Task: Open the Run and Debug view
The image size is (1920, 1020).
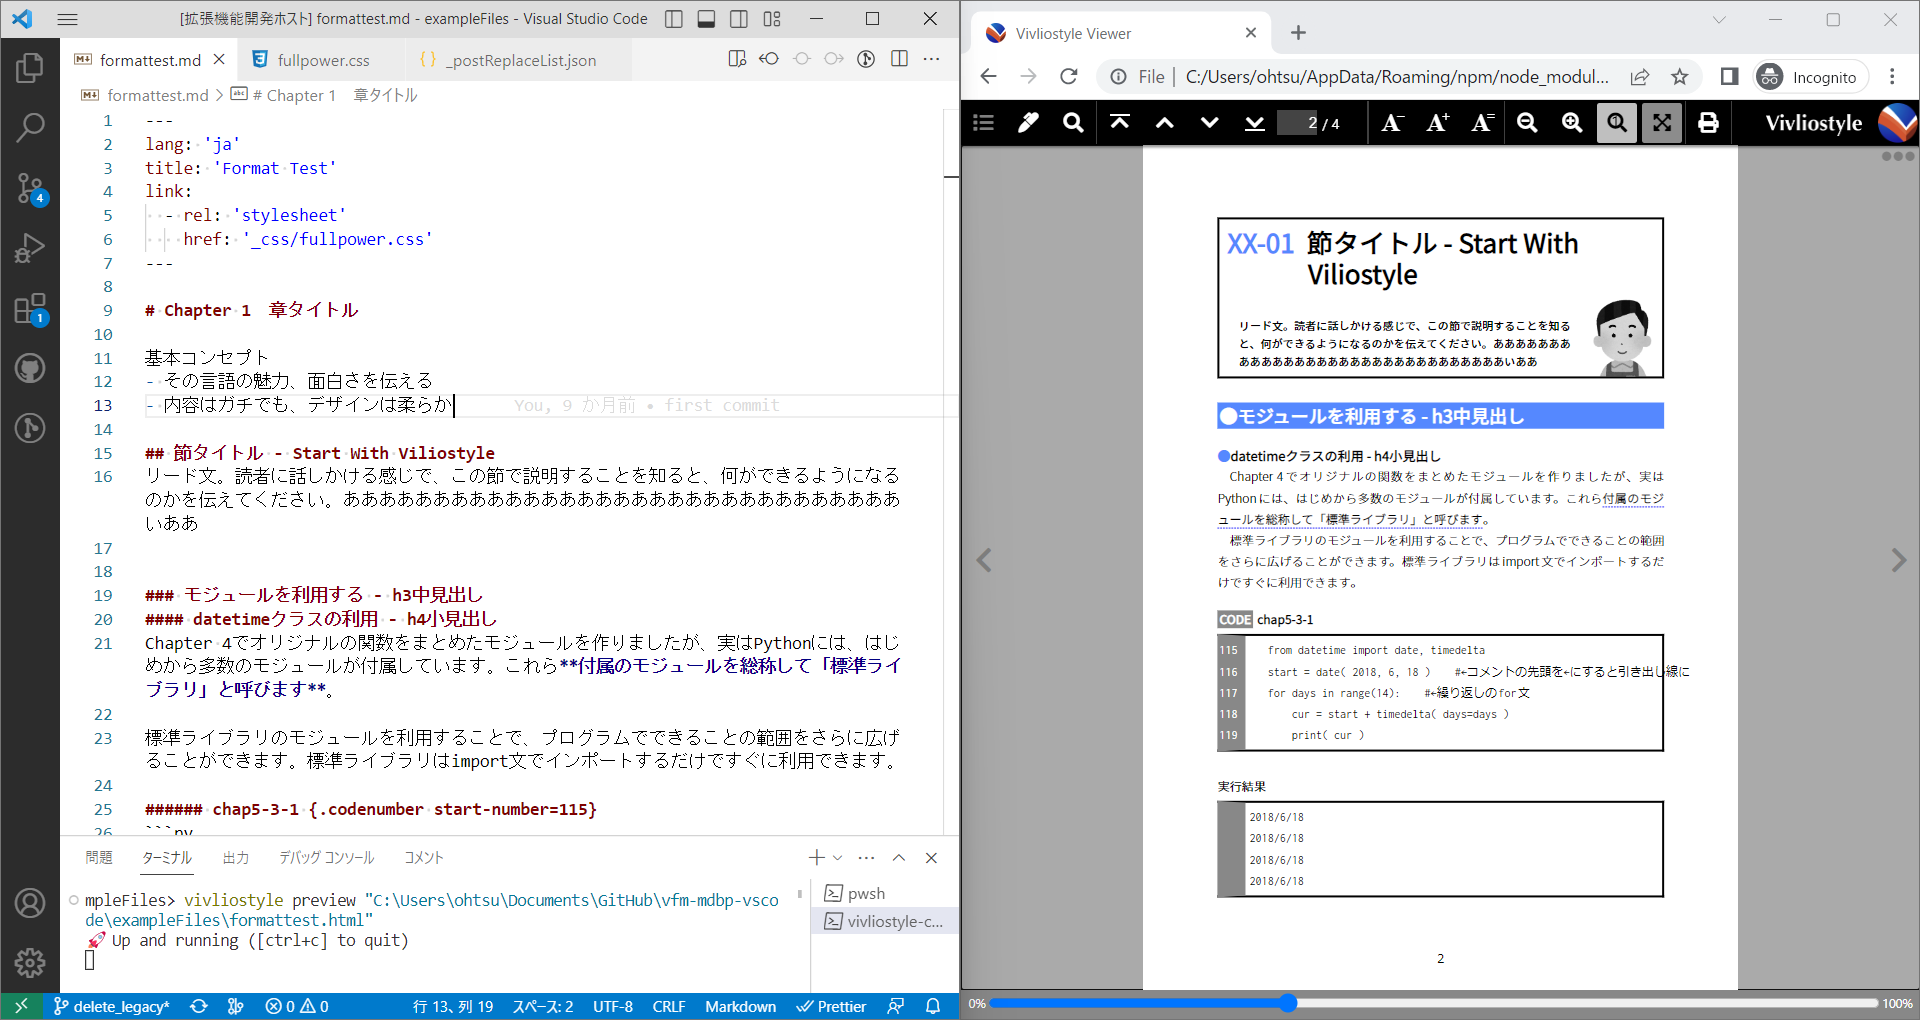Action: click(x=30, y=247)
